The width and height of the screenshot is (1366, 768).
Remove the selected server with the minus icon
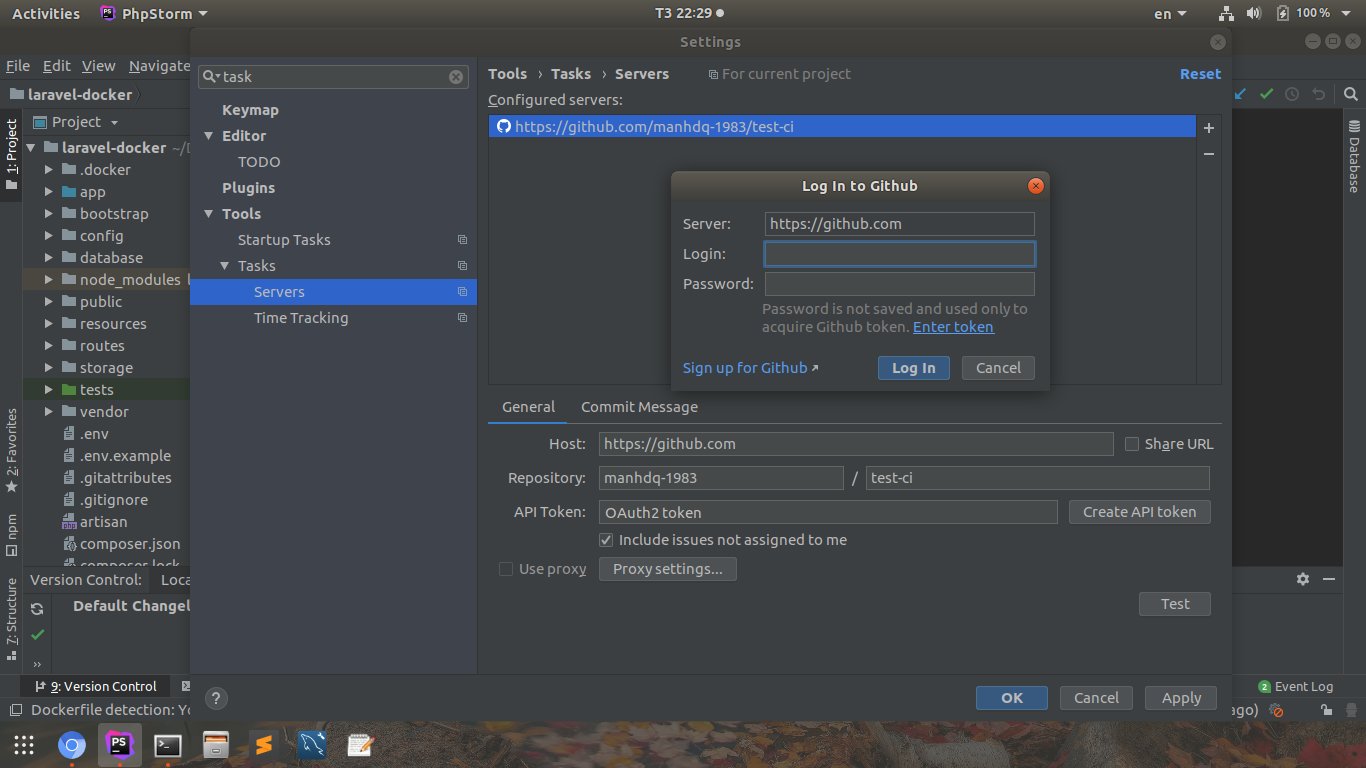[x=1209, y=153]
